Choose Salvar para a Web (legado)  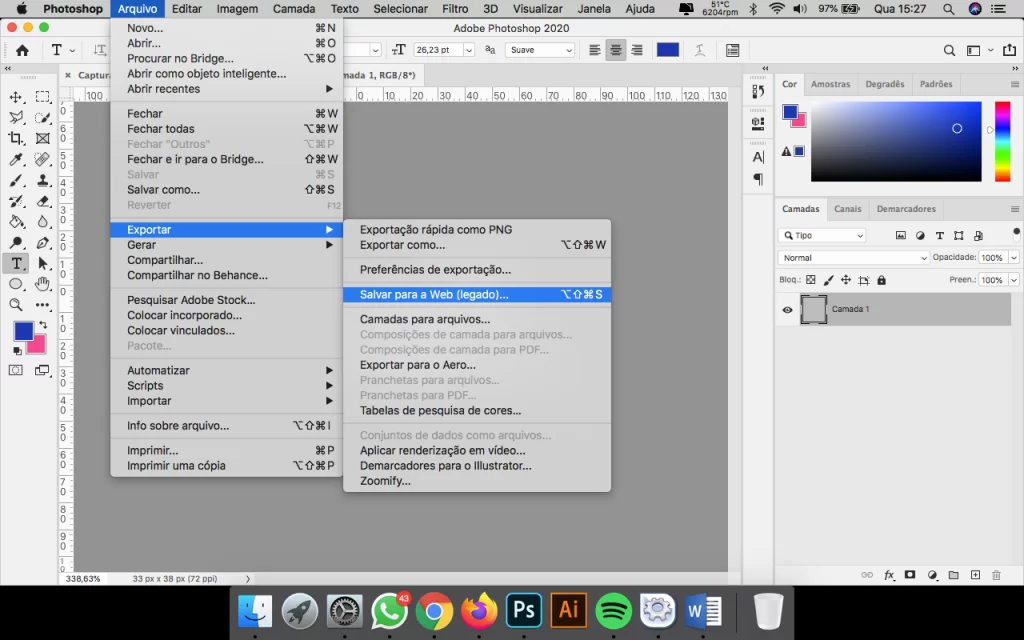click(477, 295)
